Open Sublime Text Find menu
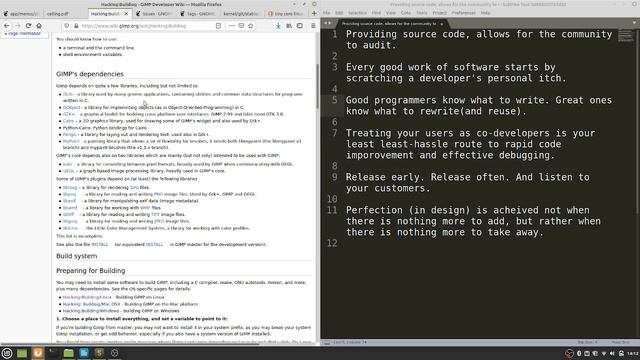Viewport: 640px width, 360px height. (x=376, y=13)
